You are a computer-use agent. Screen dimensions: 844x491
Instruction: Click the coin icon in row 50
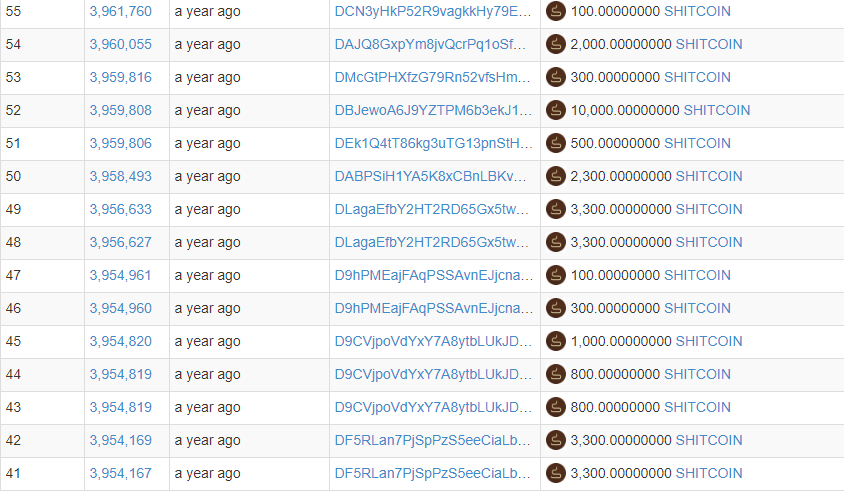click(x=555, y=177)
